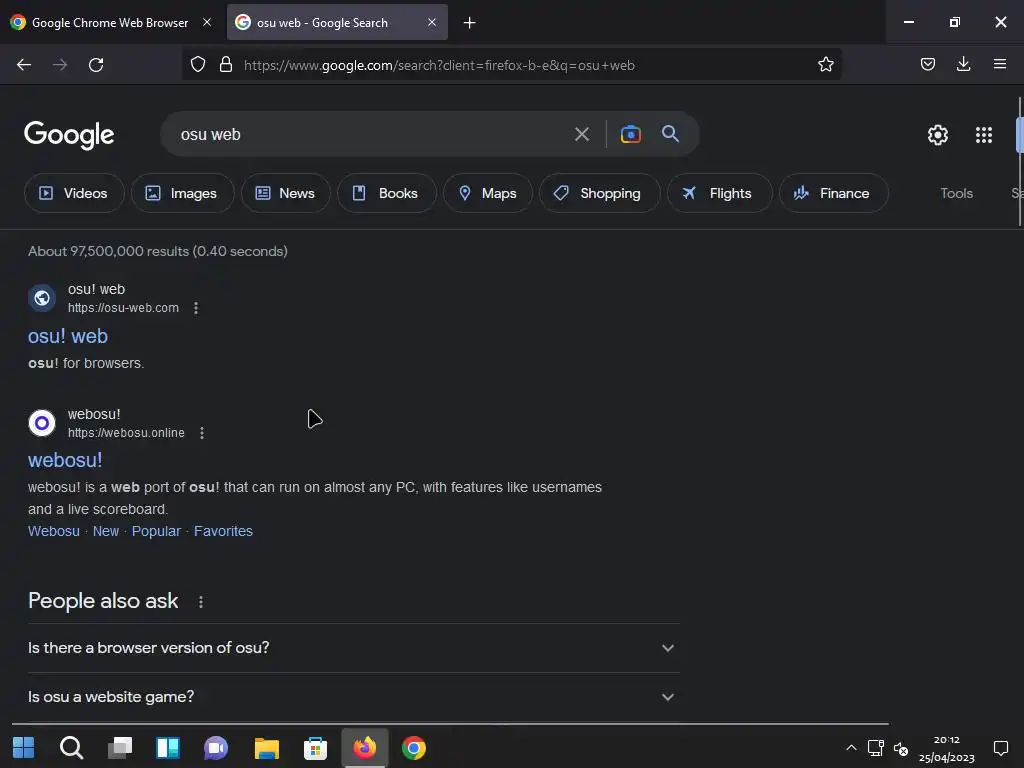This screenshot has width=1024, height=768.
Task: Submit search with magnifying glass icon
Action: pyautogui.click(x=670, y=134)
